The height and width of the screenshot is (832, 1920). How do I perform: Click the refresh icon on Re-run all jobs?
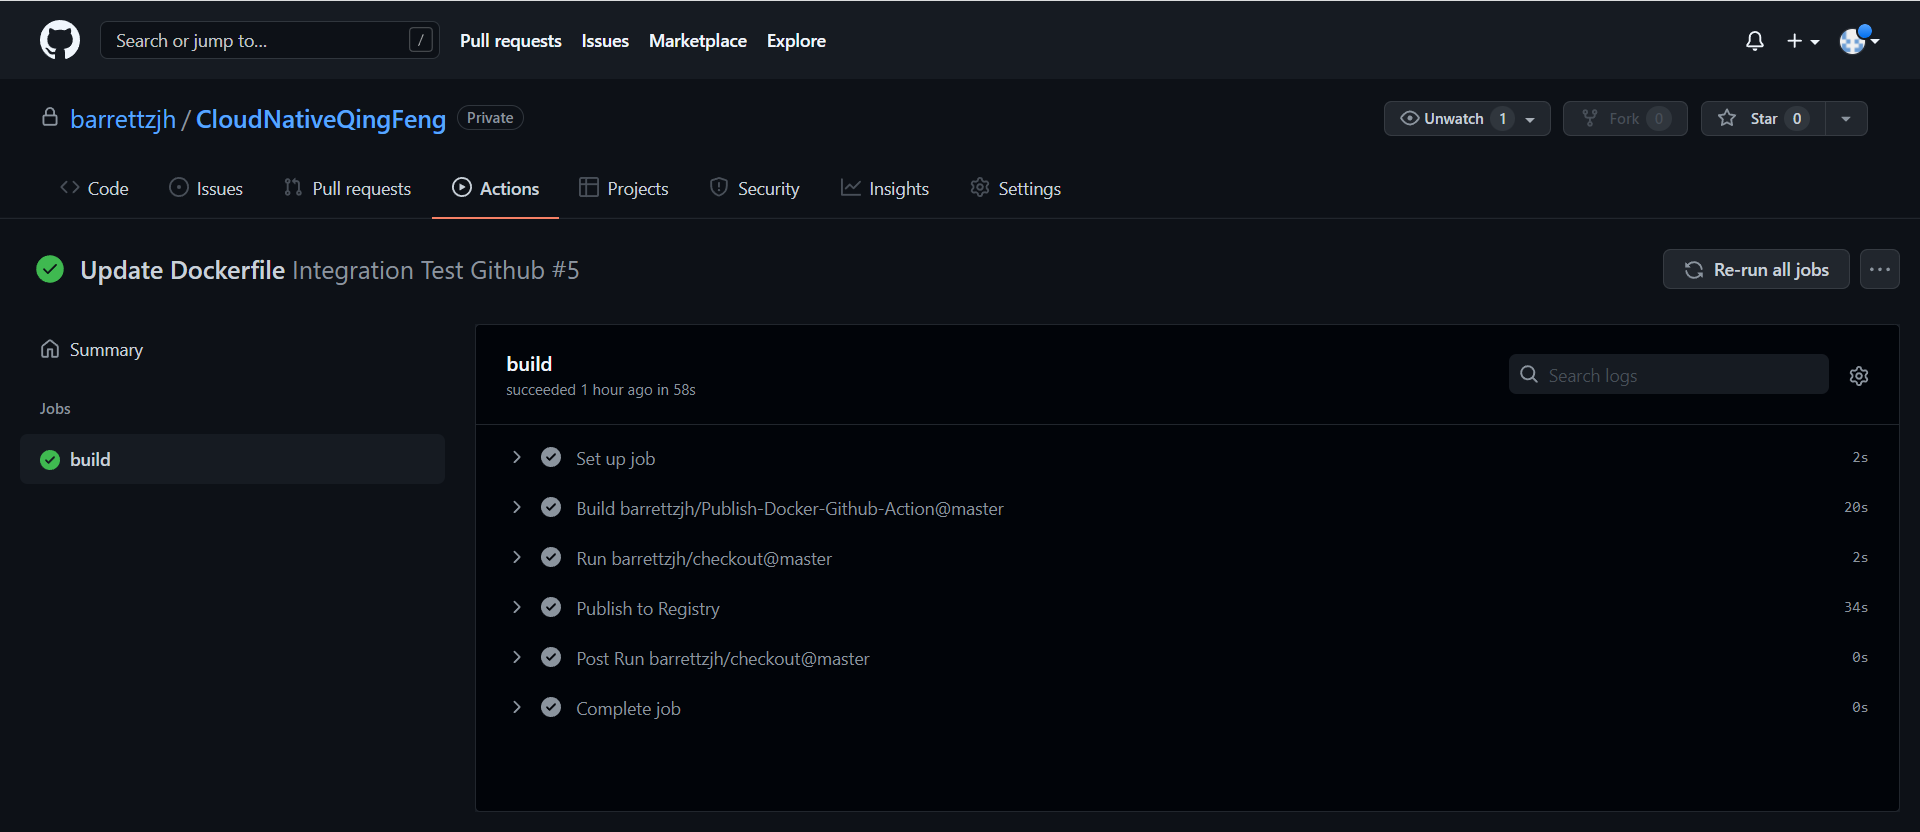point(1694,270)
